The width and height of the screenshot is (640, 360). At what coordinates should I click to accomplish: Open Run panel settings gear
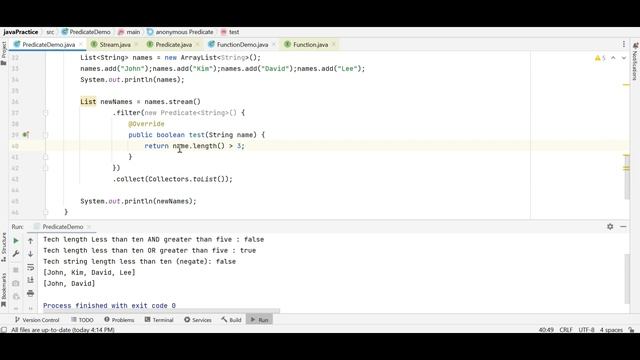tap(610, 227)
